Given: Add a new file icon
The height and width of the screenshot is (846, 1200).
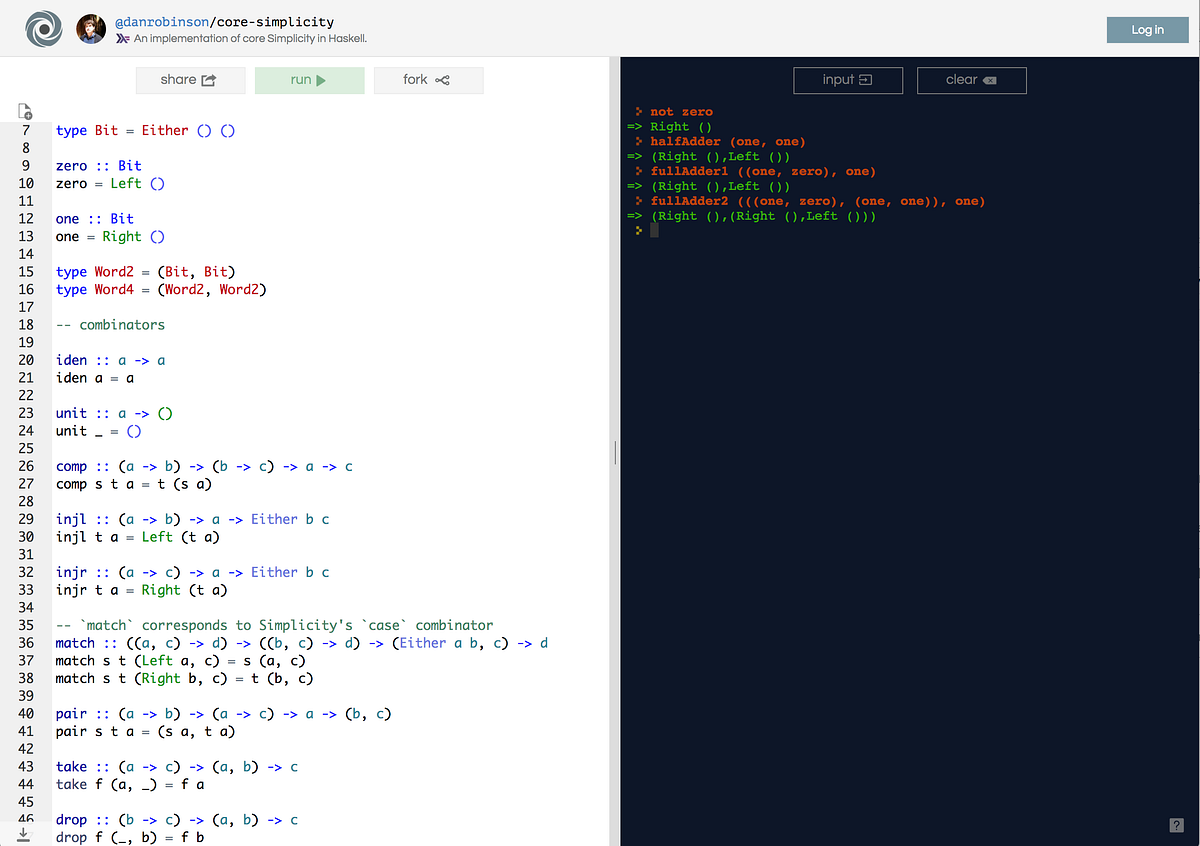Looking at the screenshot, I should tap(25, 111).
